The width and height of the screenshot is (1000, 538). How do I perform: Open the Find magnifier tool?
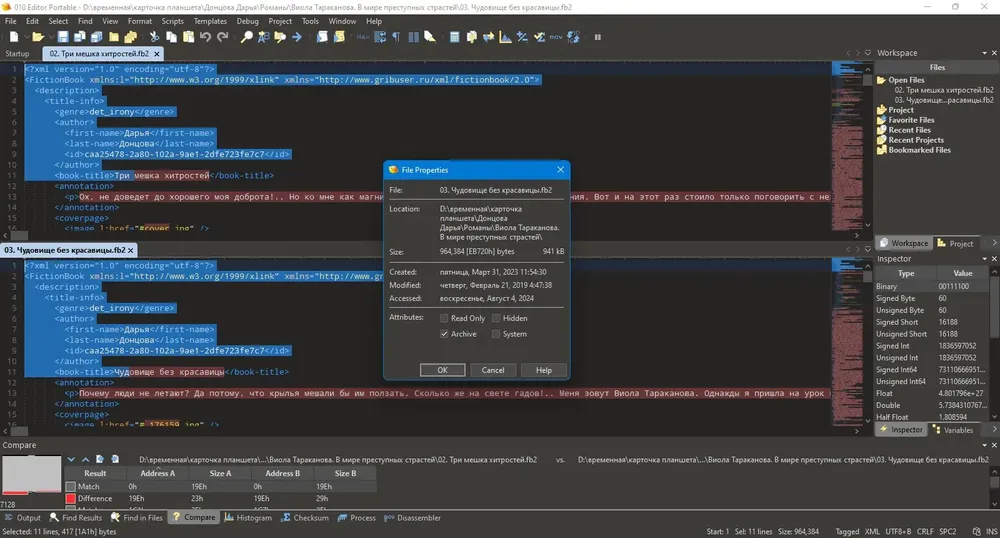point(246,37)
